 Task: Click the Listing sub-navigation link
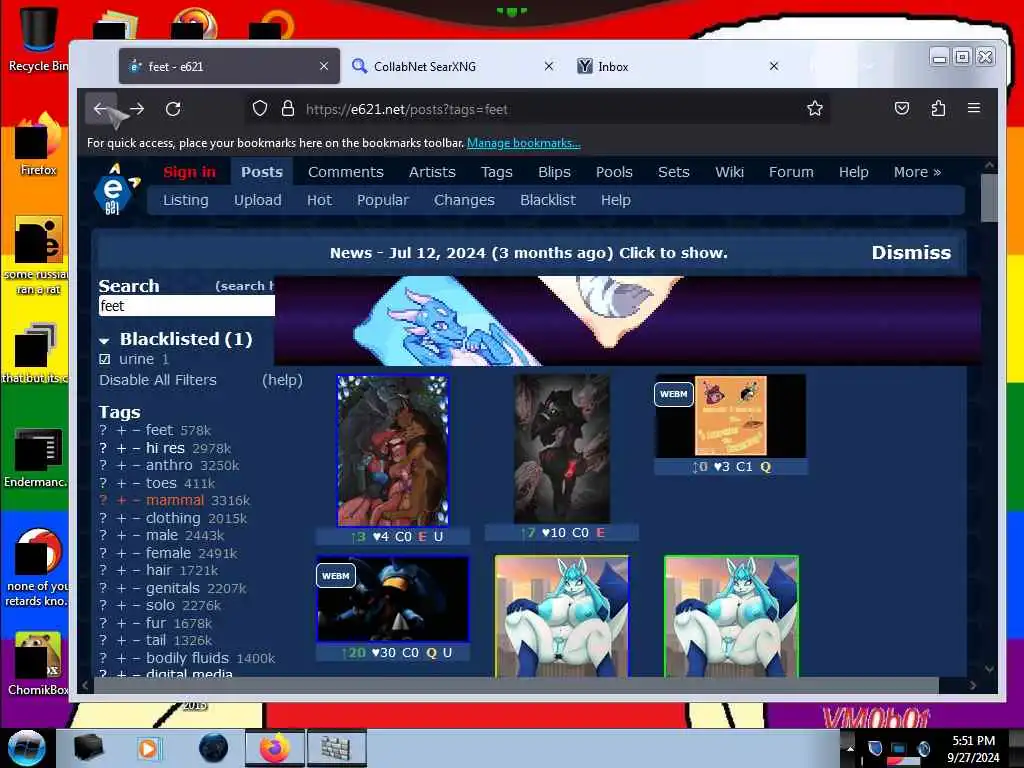click(185, 200)
